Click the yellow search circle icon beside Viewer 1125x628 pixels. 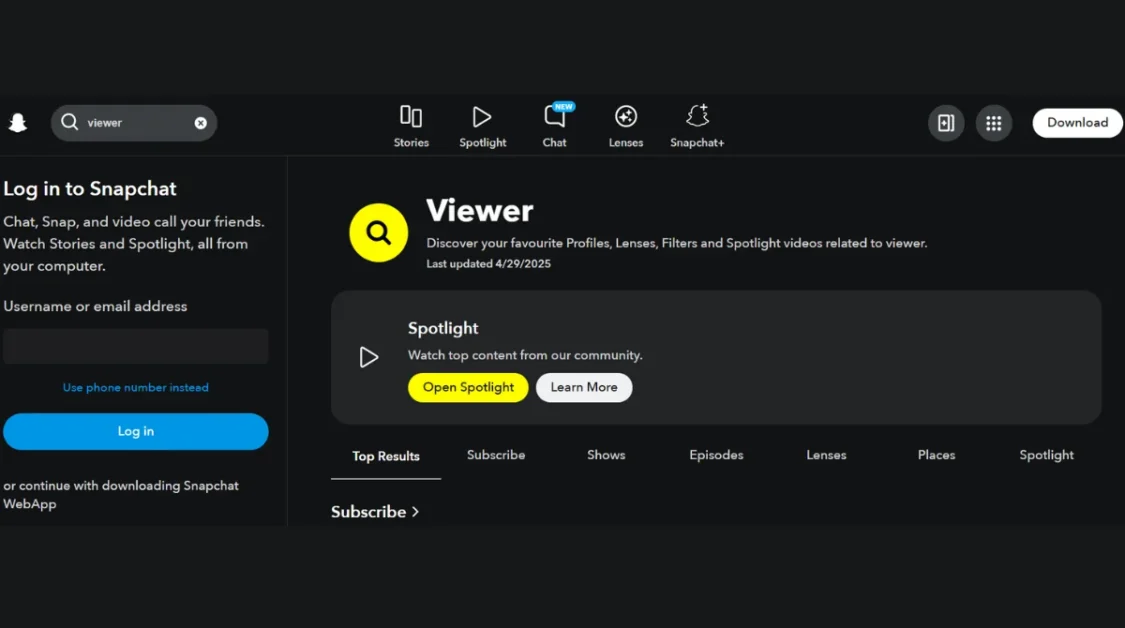(379, 233)
